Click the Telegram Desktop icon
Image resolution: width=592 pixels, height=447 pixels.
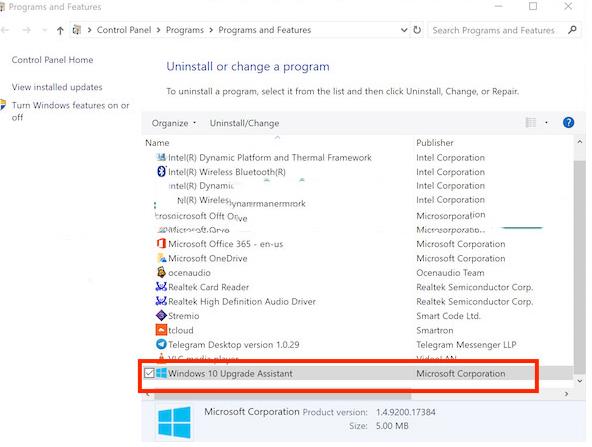pos(161,344)
